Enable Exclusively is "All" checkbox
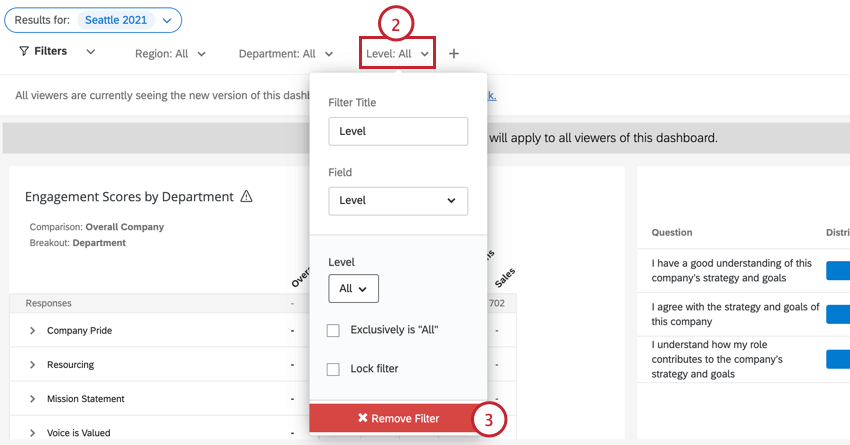This screenshot has height=445, width=850. pyautogui.click(x=333, y=330)
